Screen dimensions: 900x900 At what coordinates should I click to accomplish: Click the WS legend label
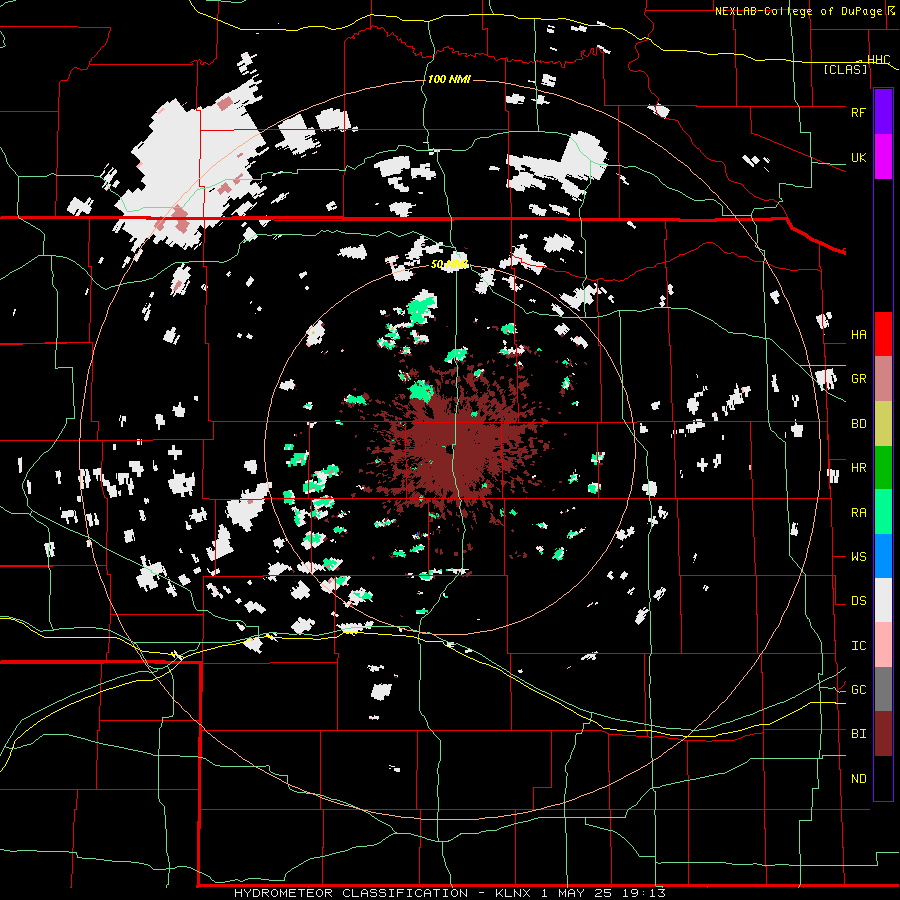point(858,557)
